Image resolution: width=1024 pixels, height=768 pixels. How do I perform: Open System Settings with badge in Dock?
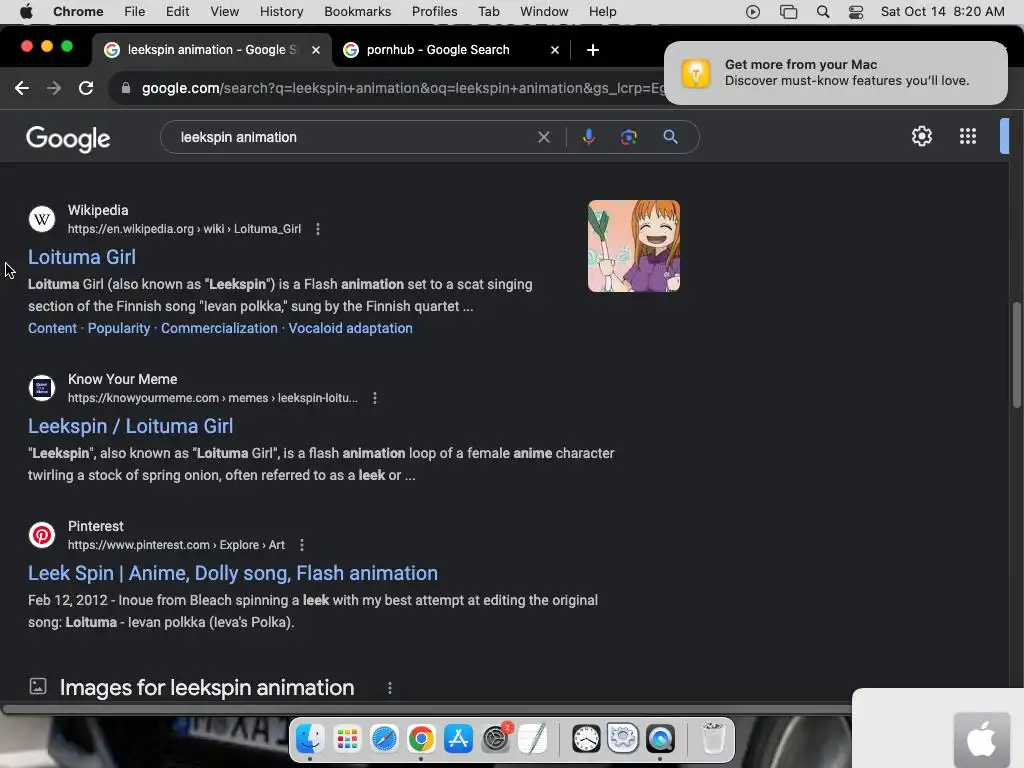496,739
